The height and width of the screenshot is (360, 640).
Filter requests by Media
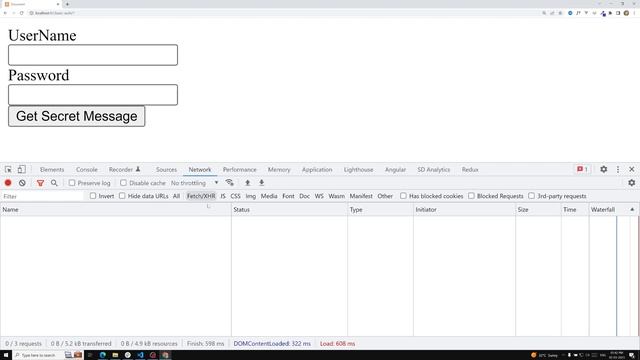point(269,196)
